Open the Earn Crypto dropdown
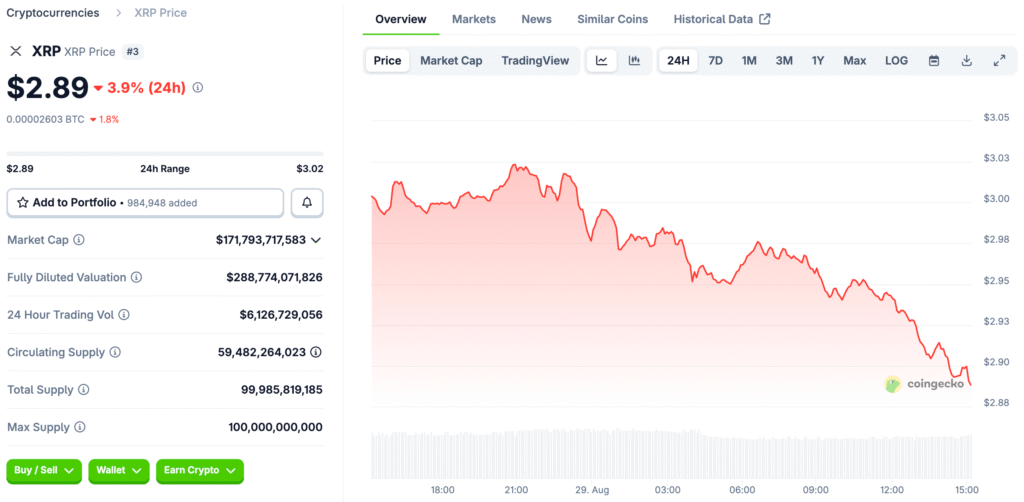 pyautogui.click(x=200, y=471)
